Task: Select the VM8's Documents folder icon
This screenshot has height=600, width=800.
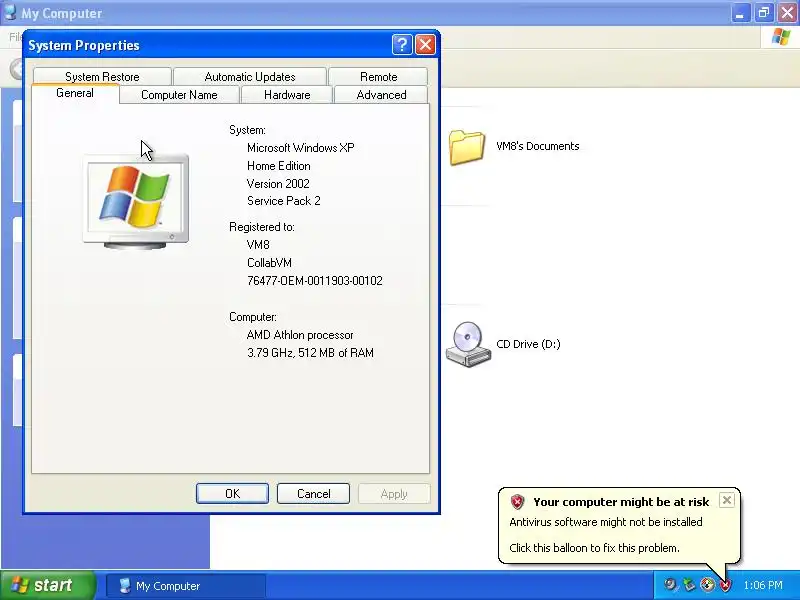Action: point(466,147)
